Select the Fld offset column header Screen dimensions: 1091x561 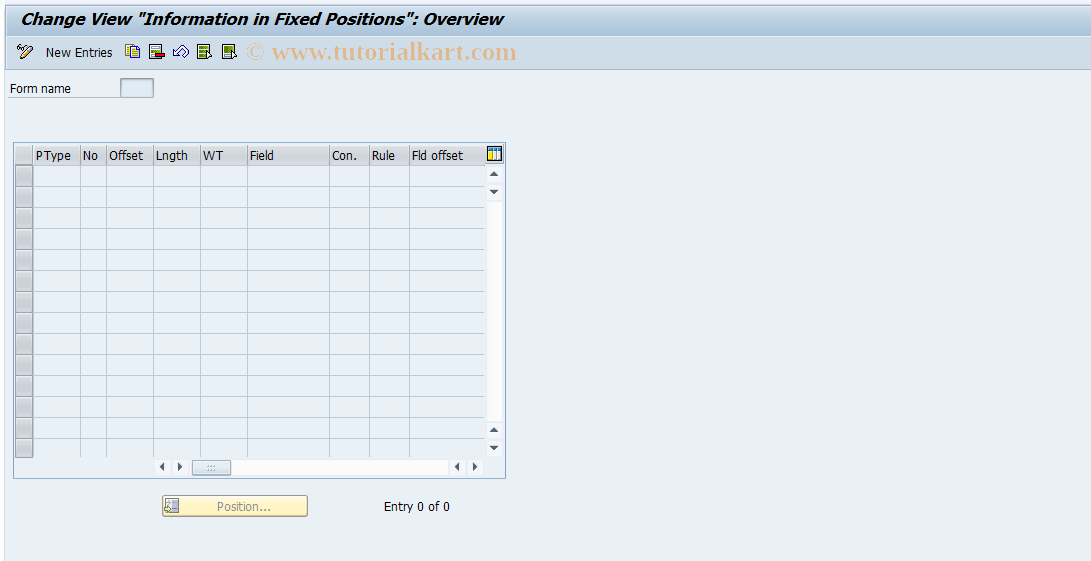point(447,155)
